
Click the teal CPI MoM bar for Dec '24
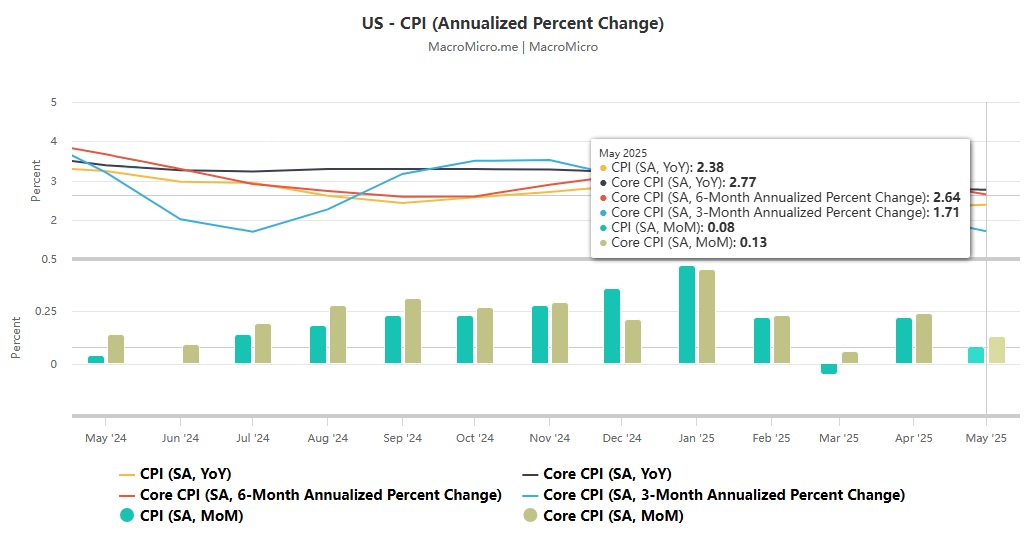pos(612,326)
